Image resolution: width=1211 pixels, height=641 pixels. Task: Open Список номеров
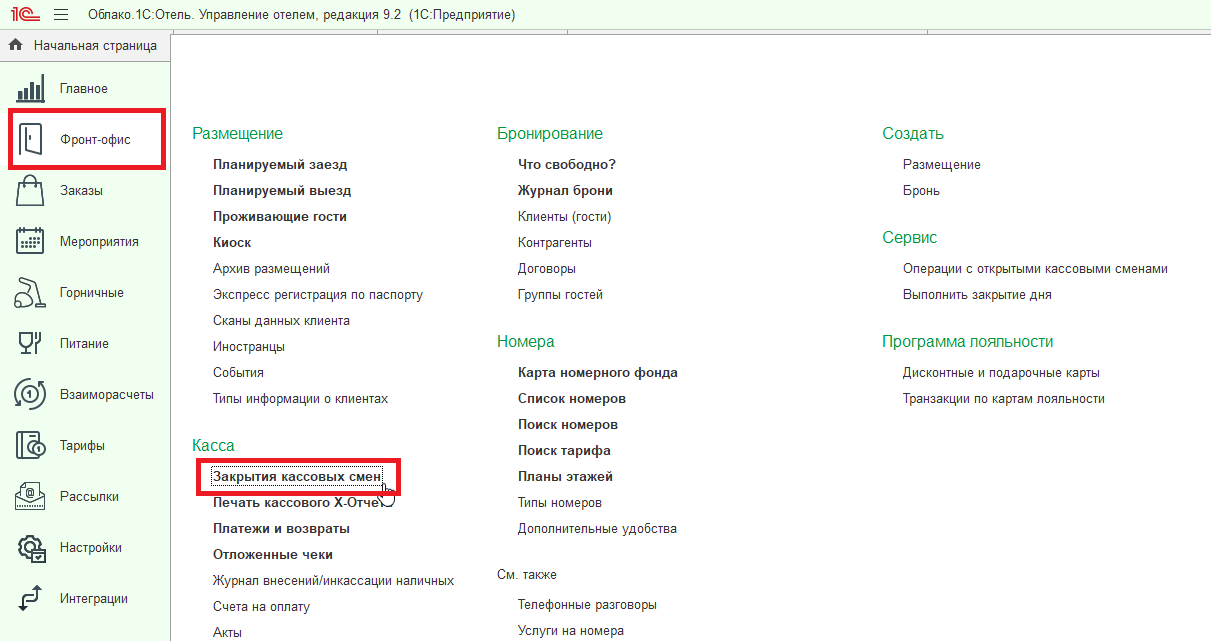[572, 399]
